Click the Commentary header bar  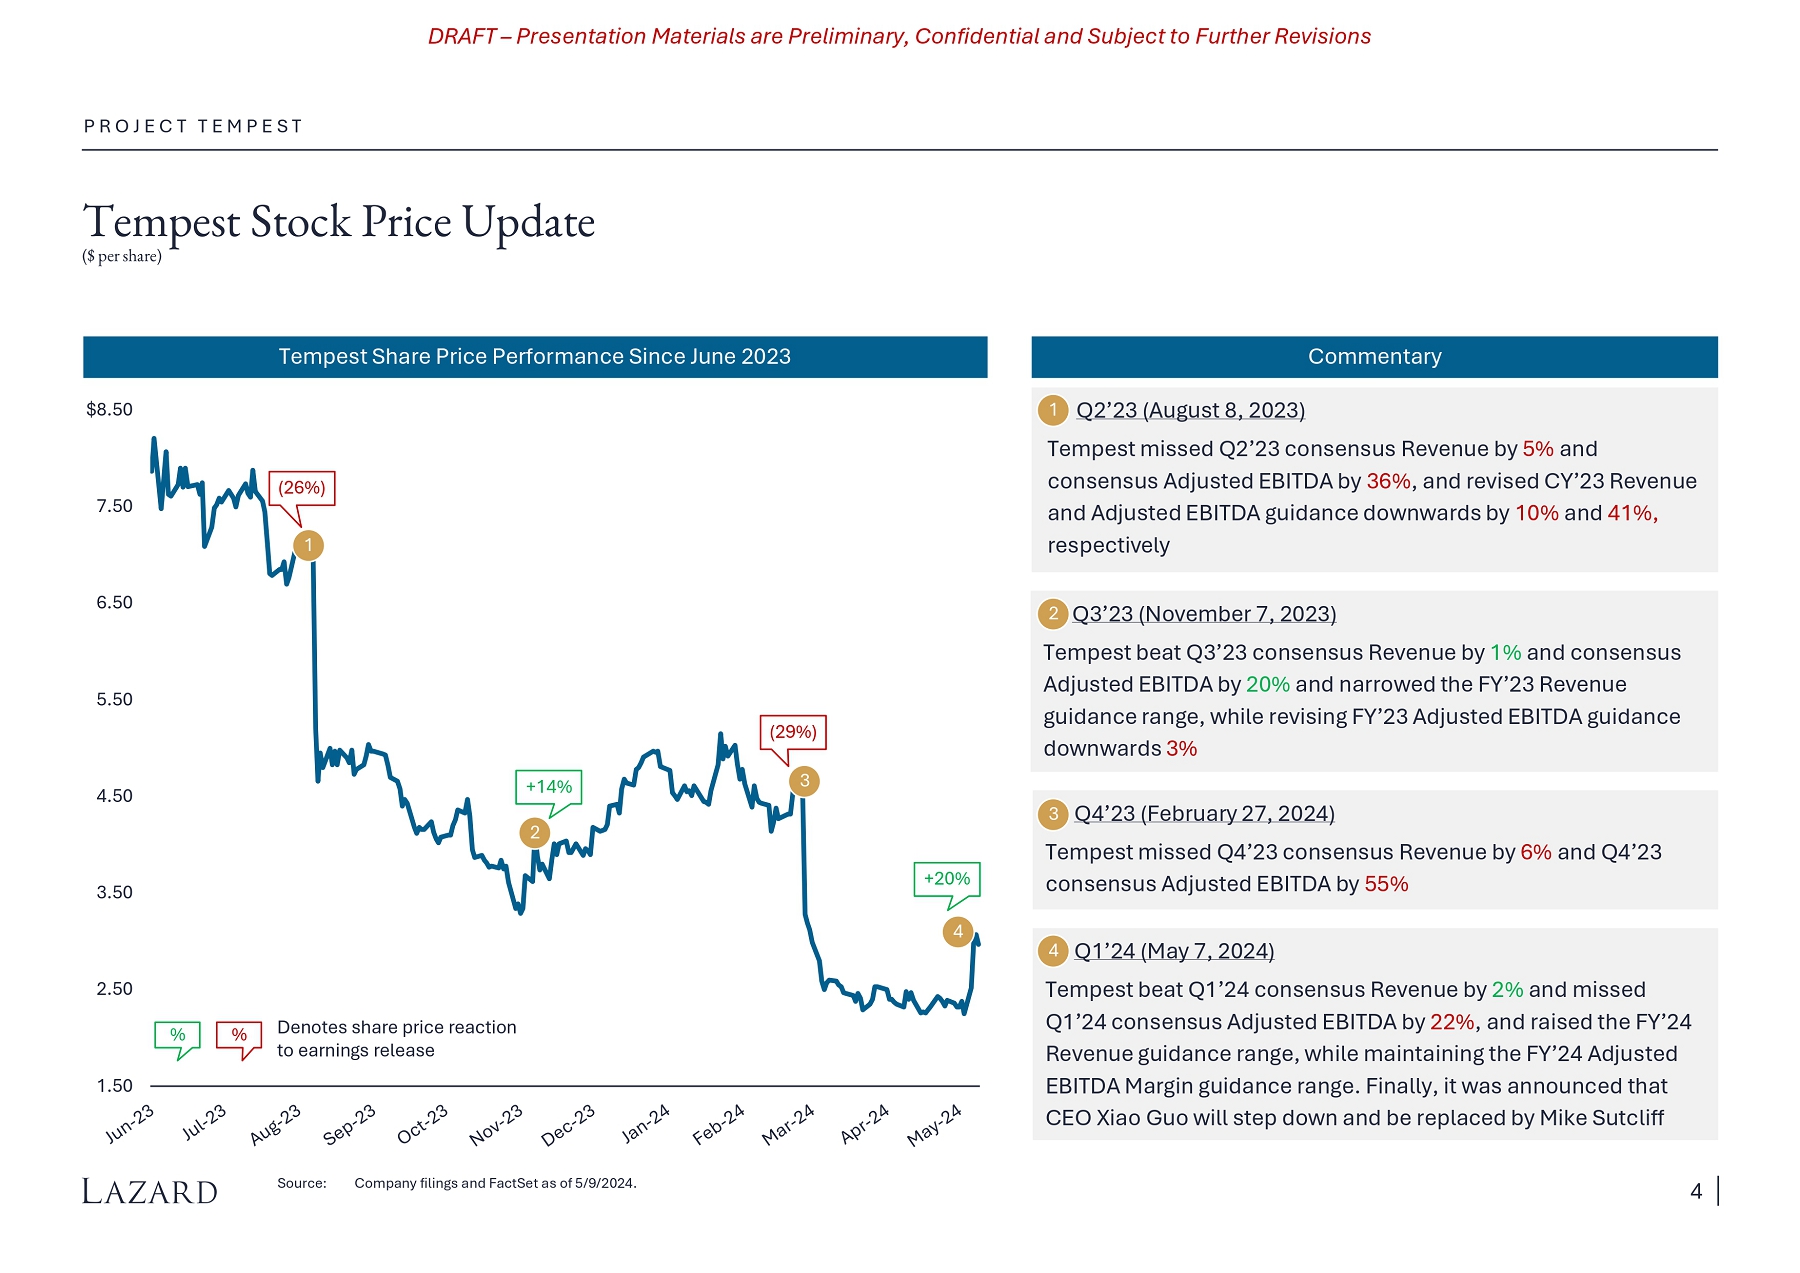pos(1374,357)
